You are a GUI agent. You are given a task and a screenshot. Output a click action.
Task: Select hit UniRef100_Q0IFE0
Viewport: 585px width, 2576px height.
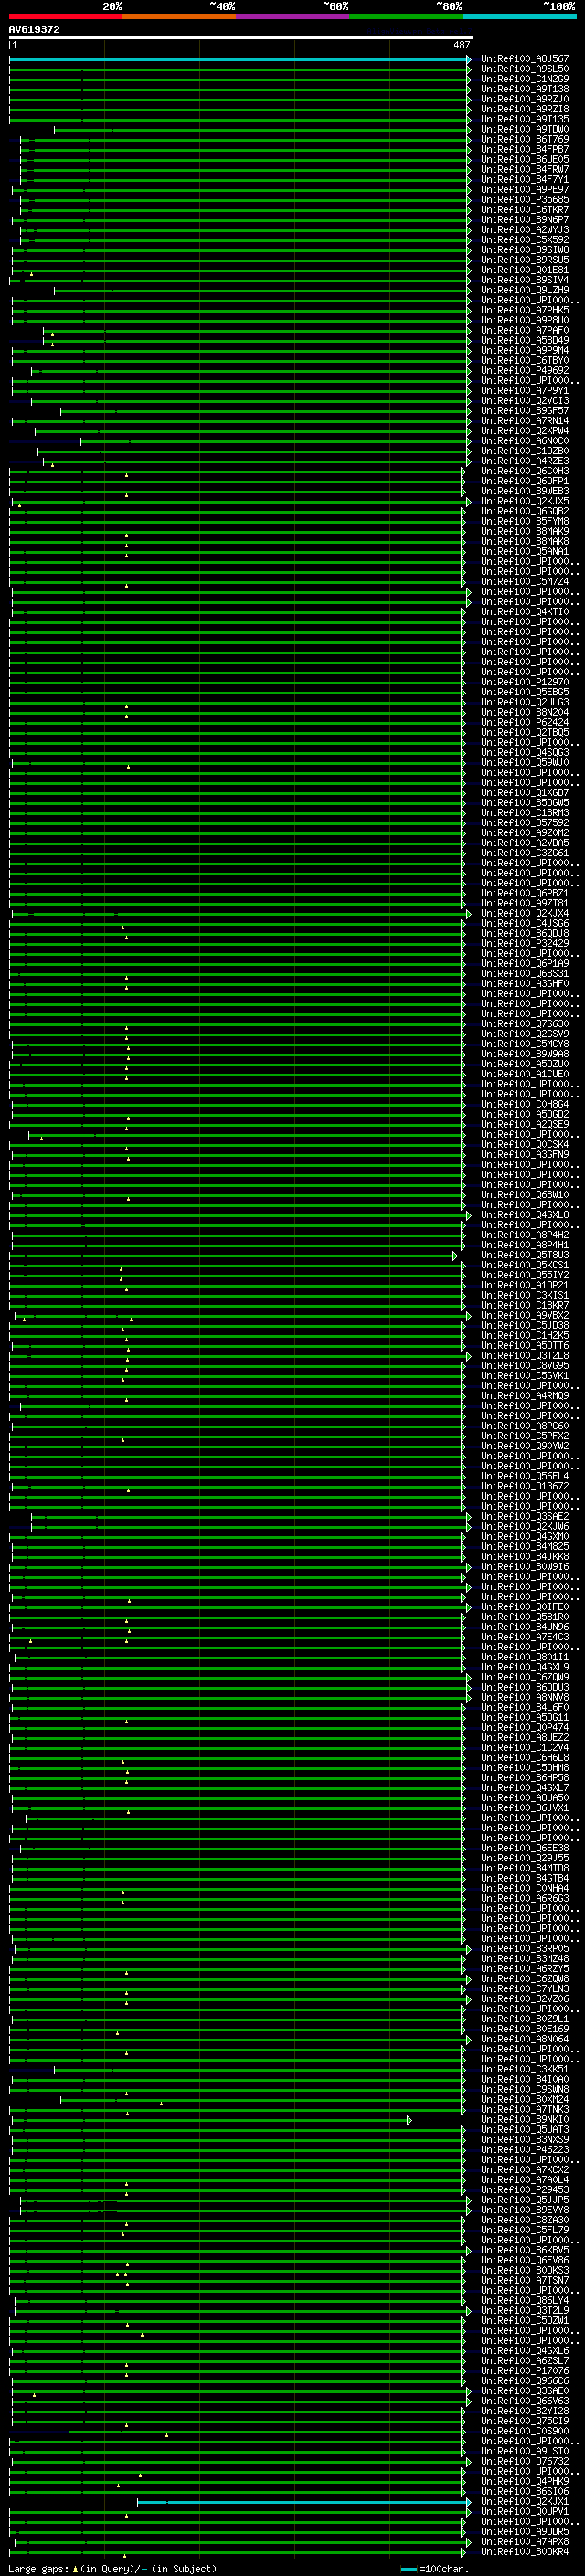click(x=525, y=1607)
